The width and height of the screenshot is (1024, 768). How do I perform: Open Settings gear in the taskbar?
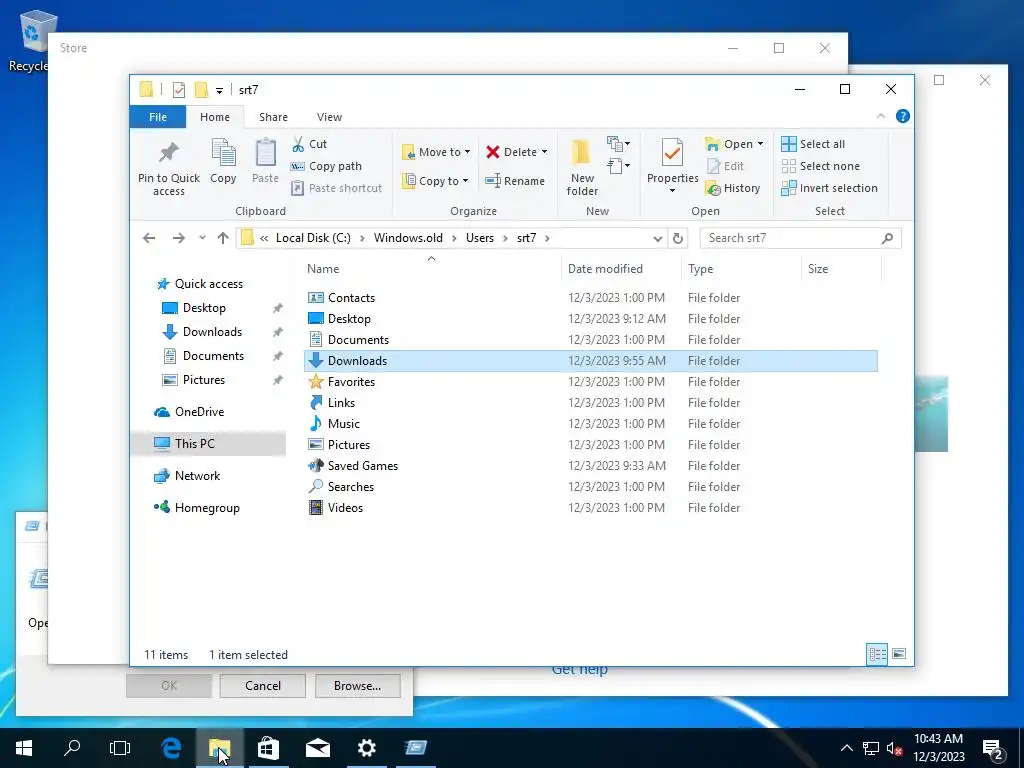pyautogui.click(x=366, y=748)
